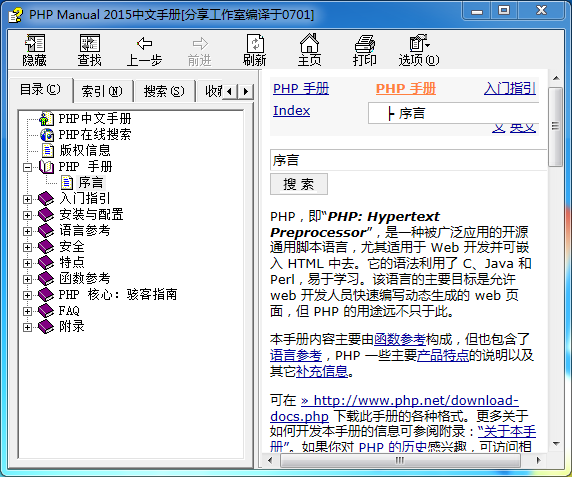Select 版权信息 in the contents tree
The height and width of the screenshot is (477, 572).
pos(85,150)
